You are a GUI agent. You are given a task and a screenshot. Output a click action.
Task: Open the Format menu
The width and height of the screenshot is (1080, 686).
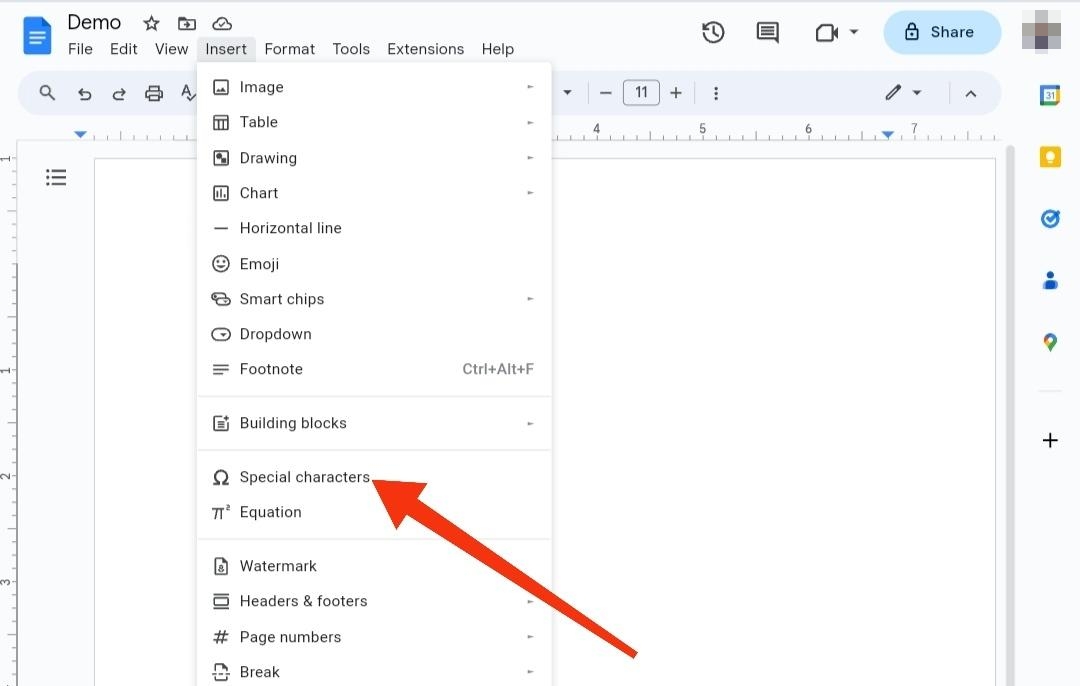point(289,48)
